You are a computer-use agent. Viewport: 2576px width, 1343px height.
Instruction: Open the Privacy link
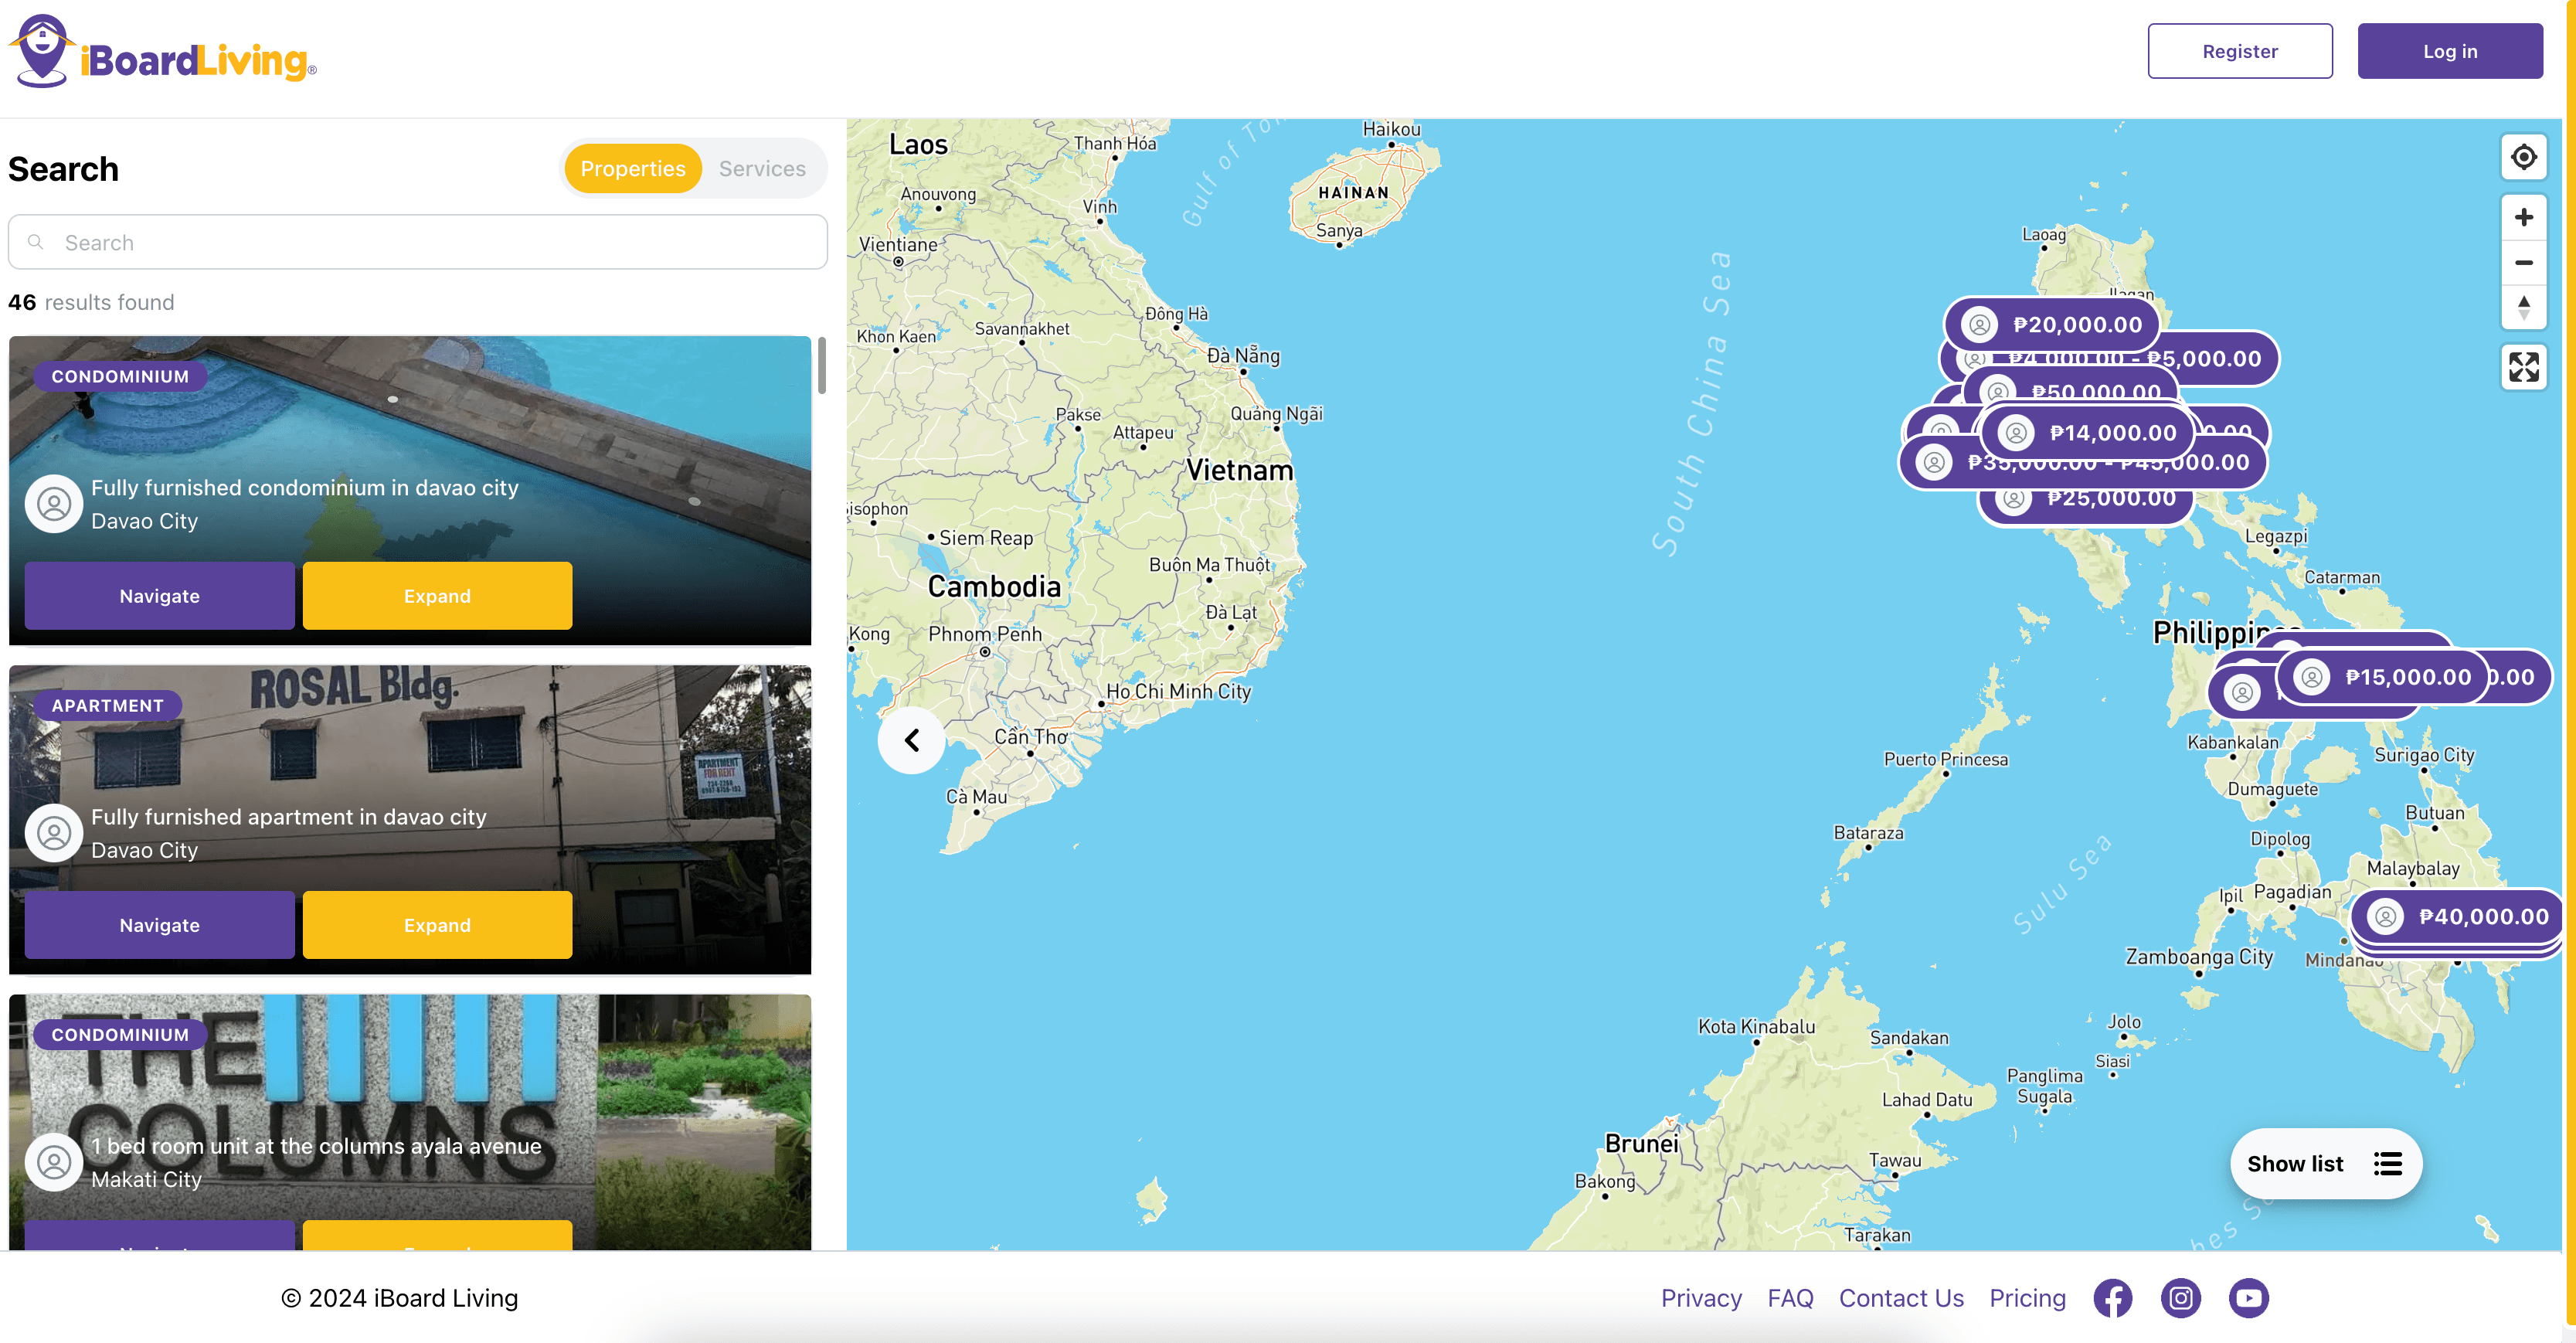tap(1701, 1298)
